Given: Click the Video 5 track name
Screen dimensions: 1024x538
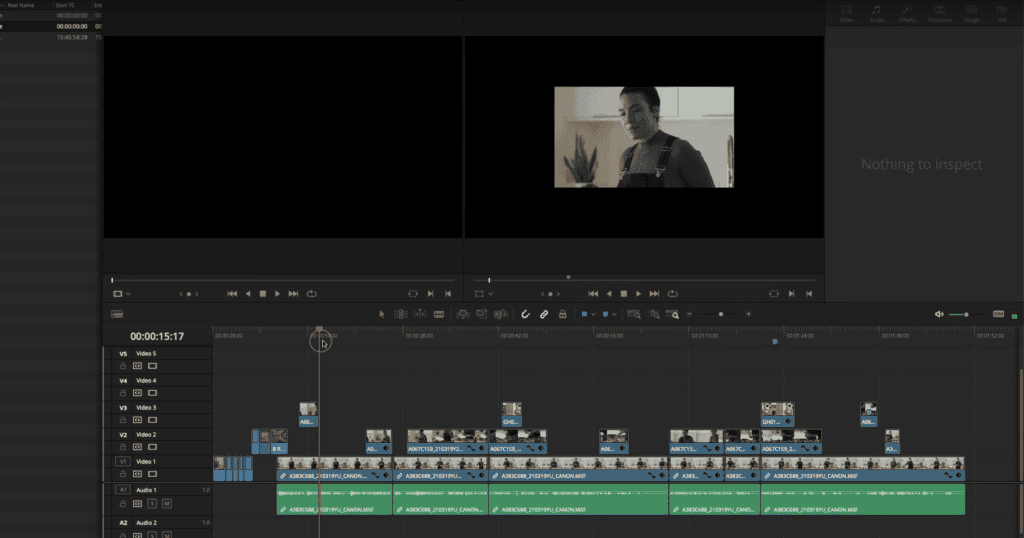Looking at the screenshot, I should 146,353.
